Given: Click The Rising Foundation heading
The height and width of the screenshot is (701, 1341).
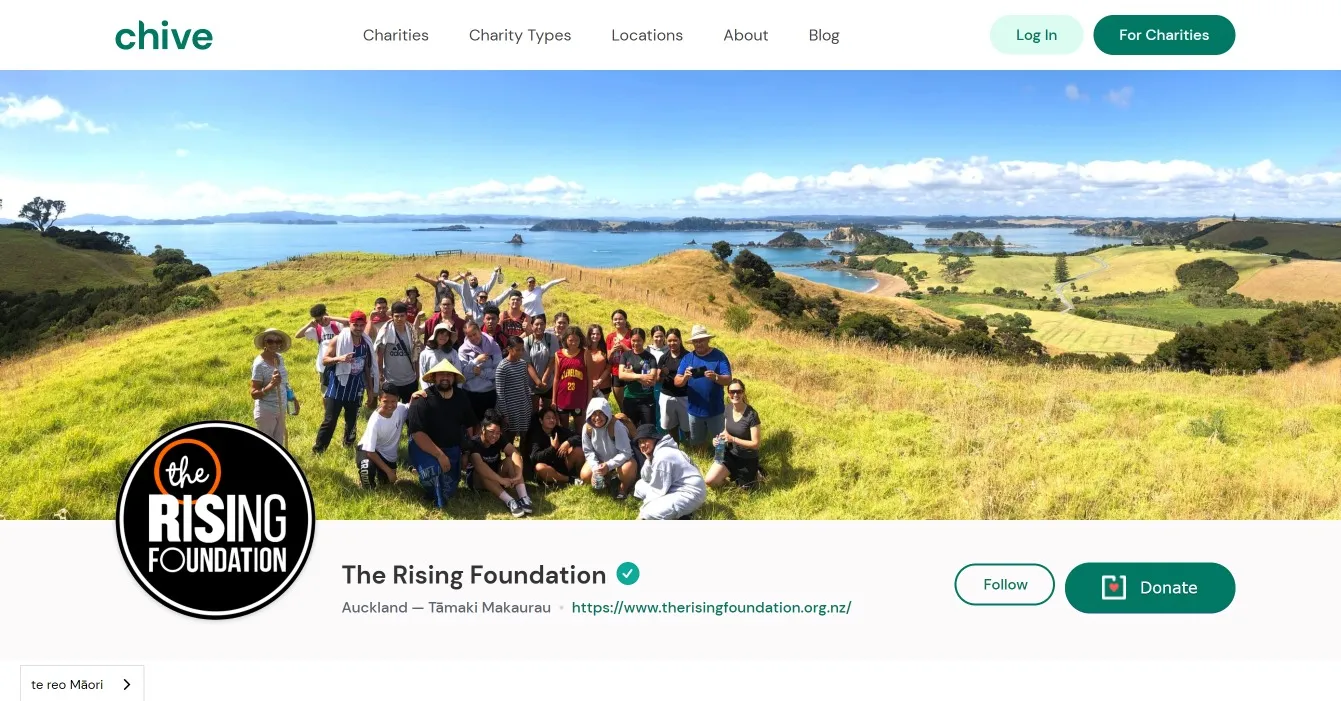Looking at the screenshot, I should point(474,575).
